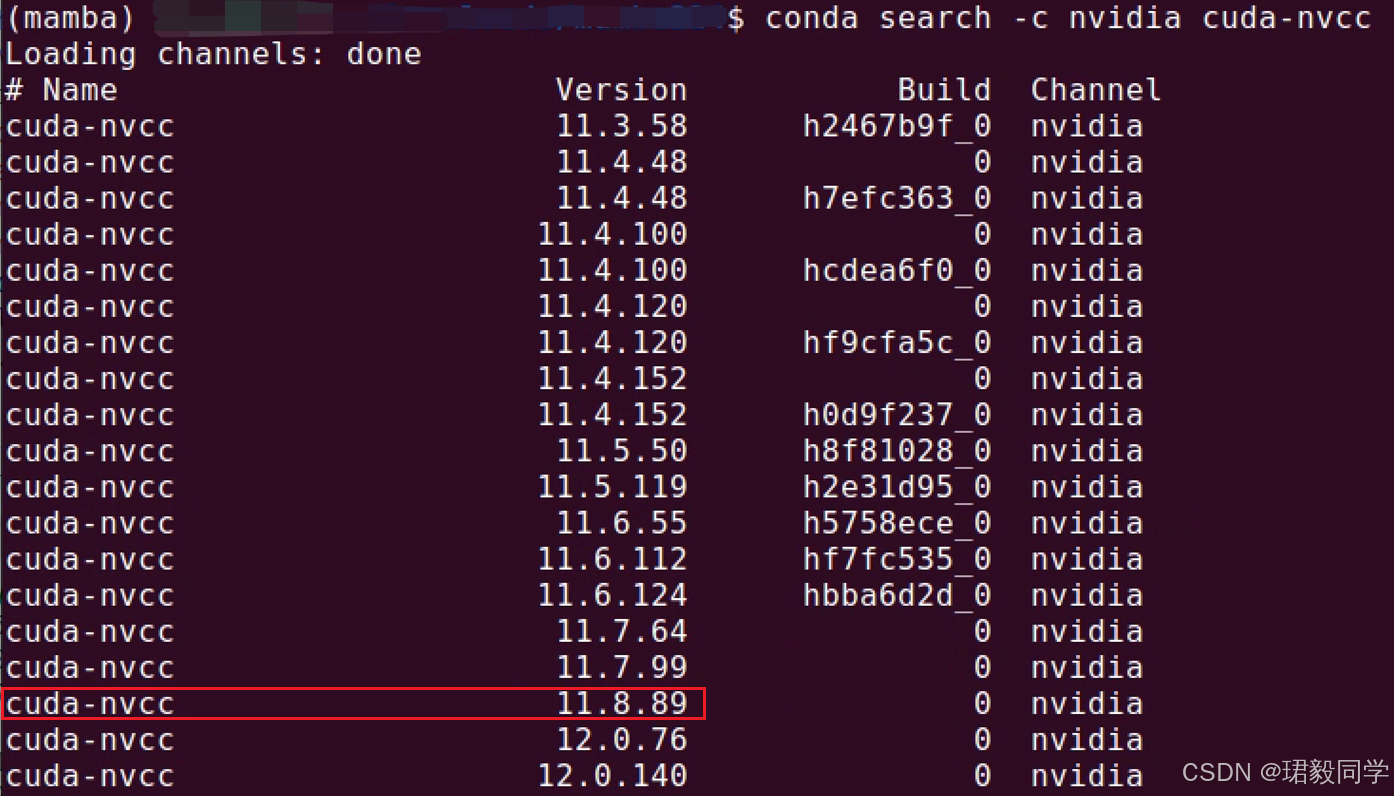Screen dimensions: 1394x796
Task: Click the build hash hbba6d2d_0
Action: (x=896, y=594)
